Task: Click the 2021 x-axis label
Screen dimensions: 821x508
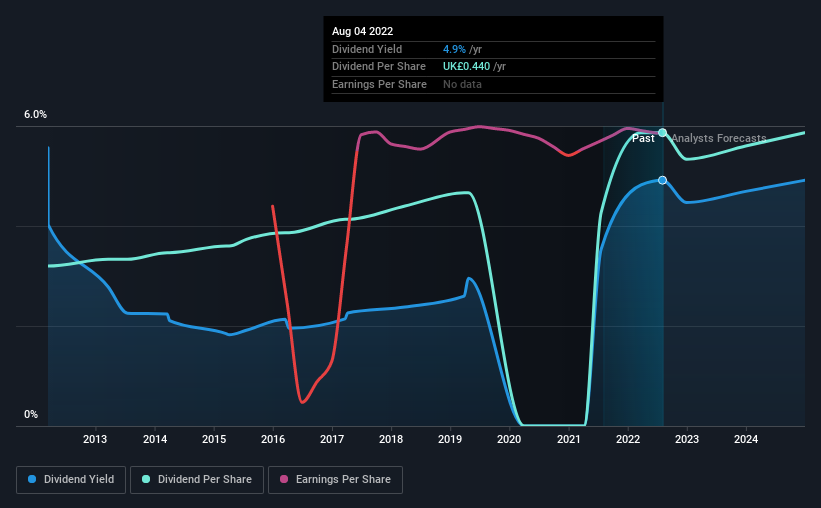Action: tap(569, 439)
